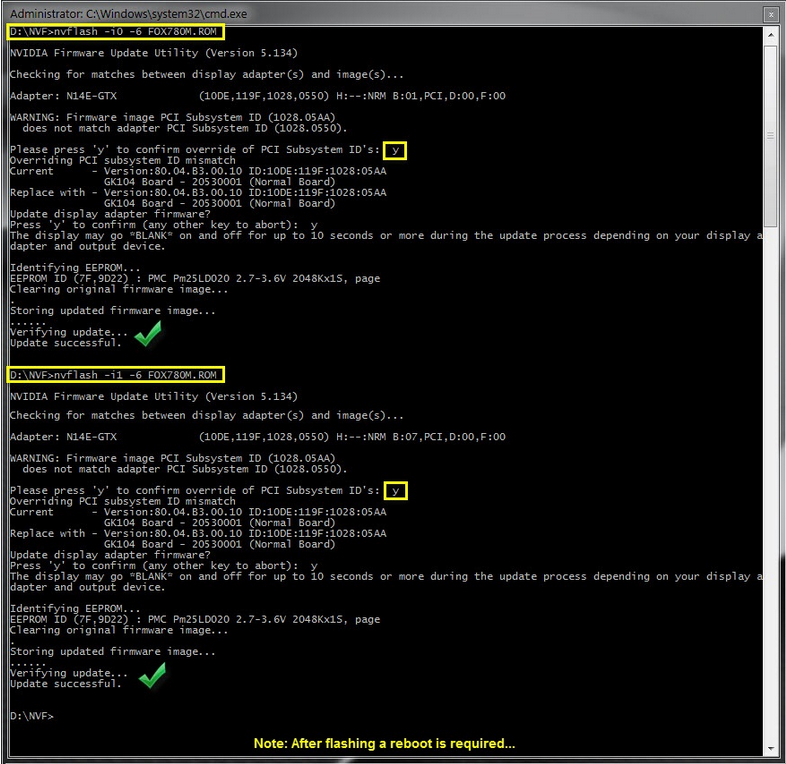Click the window title 'Administrator: C:\Windows\system32\cmd.exe'

tap(128, 14)
